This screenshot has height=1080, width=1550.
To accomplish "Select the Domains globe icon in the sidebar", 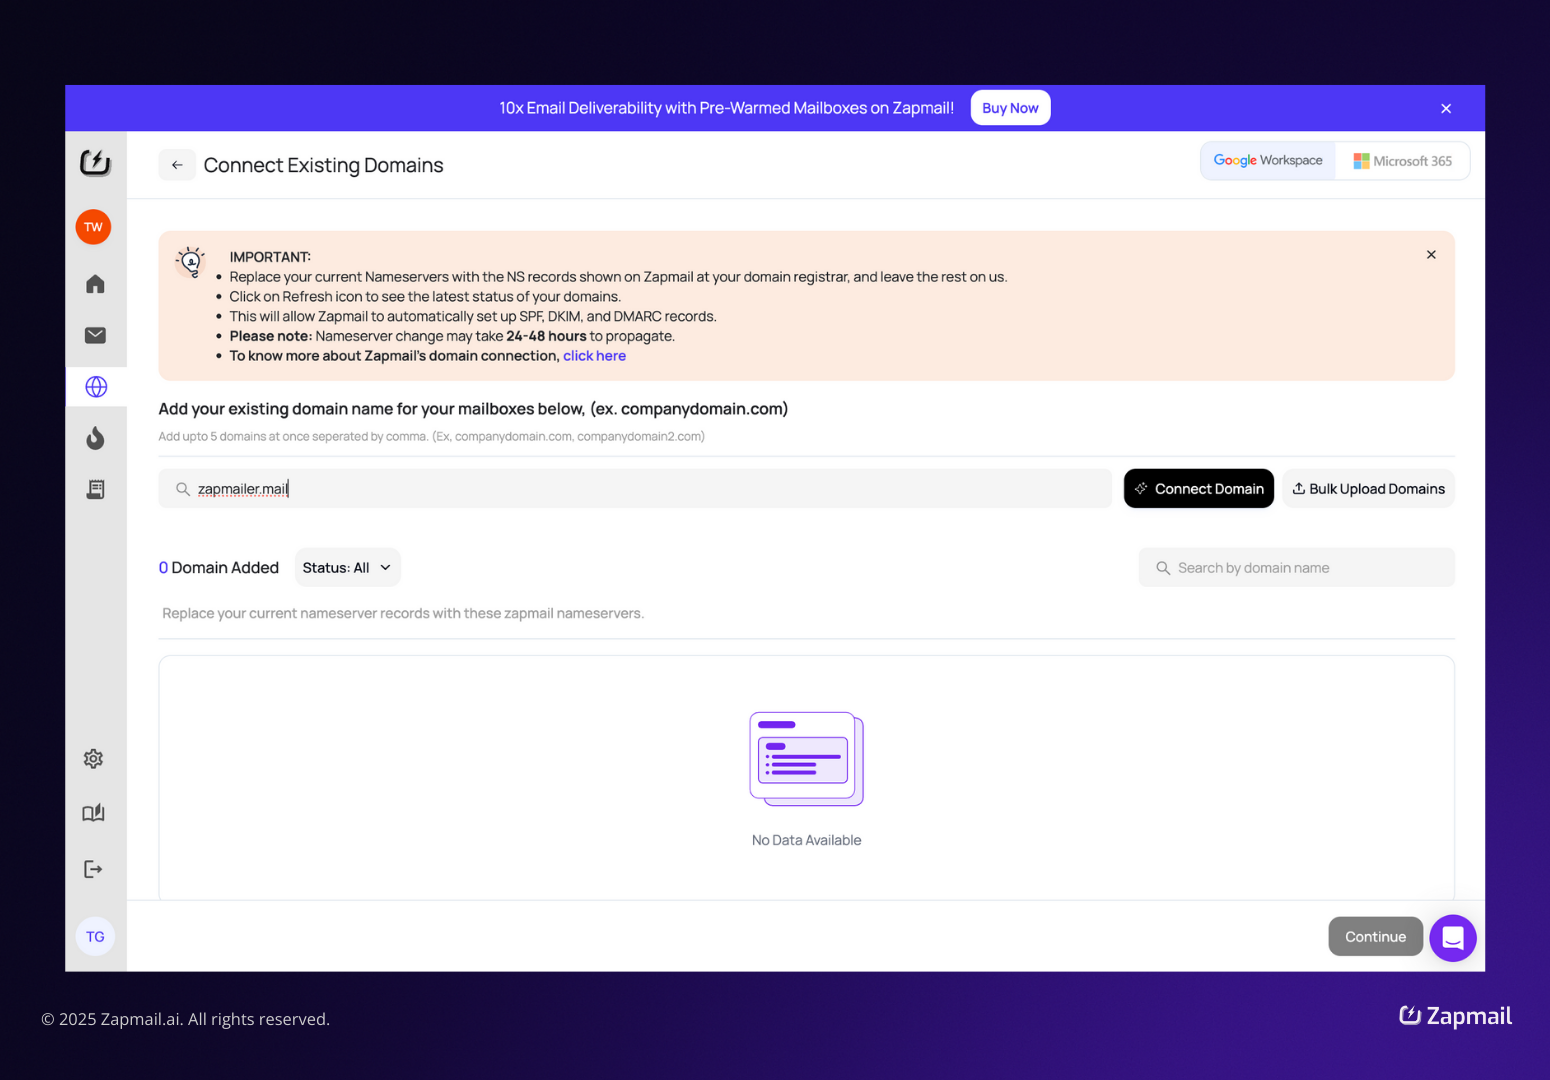I will point(96,387).
